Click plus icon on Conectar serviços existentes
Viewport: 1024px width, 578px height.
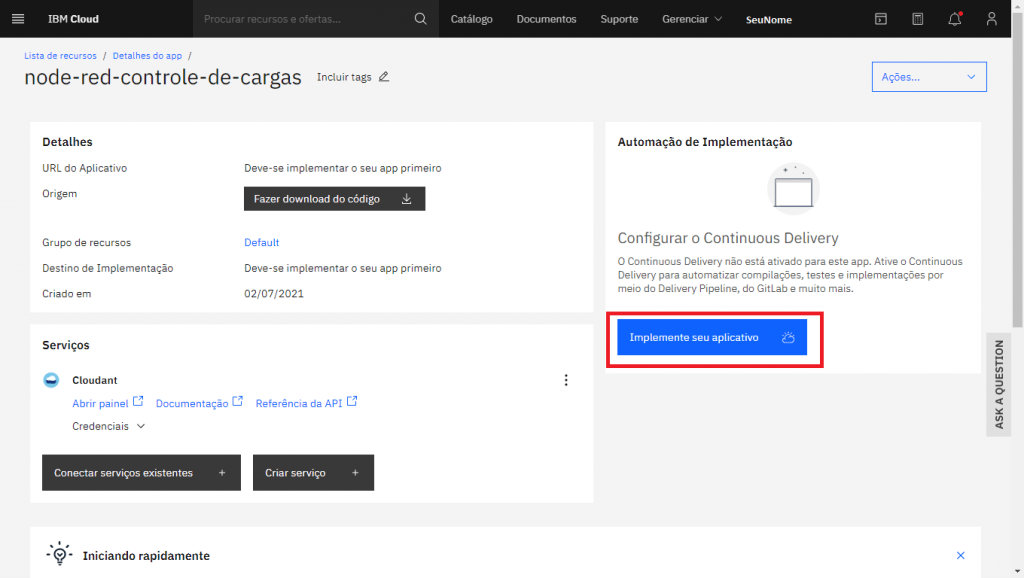[x=222, y=472]
